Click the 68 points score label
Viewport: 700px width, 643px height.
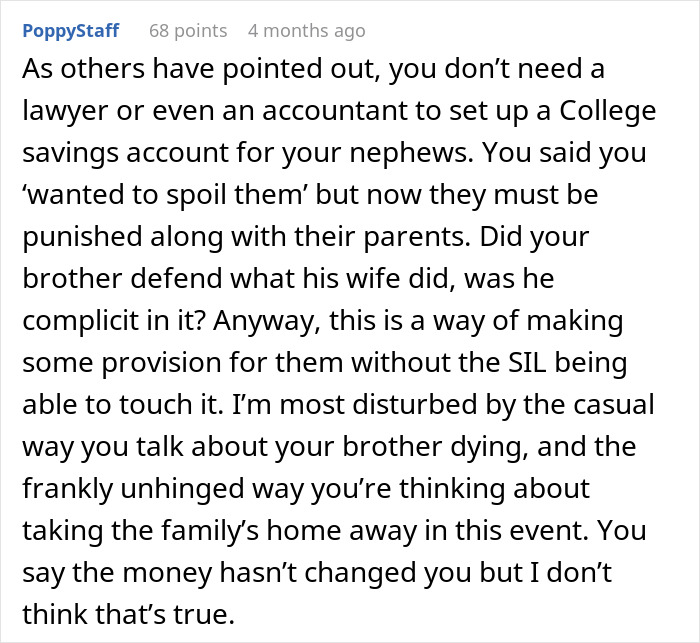[188, 31]
